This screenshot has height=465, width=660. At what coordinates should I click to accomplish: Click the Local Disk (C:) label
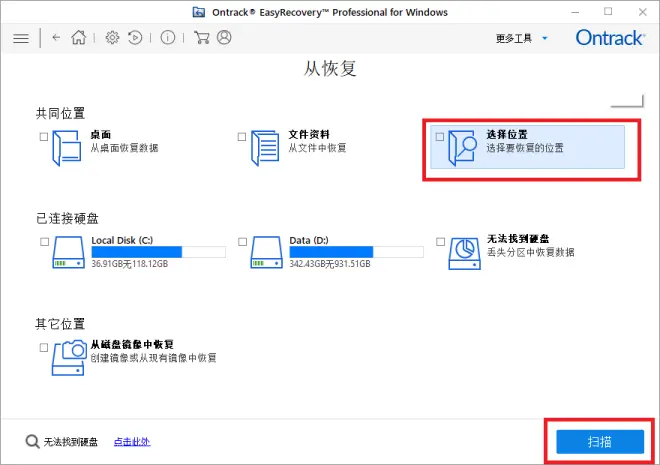pos(122,240)
